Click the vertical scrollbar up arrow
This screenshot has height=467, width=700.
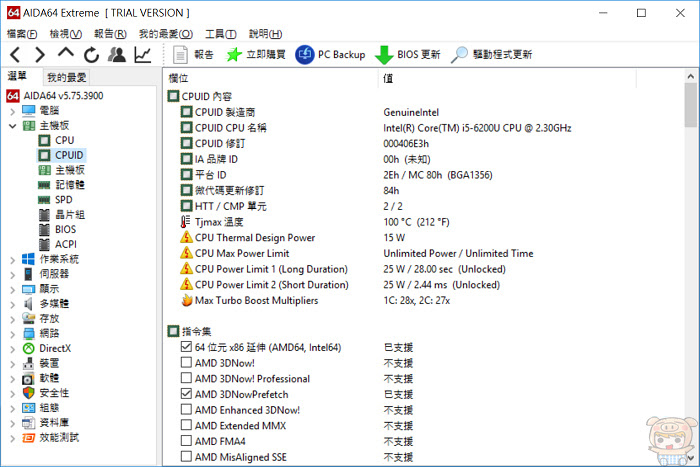pos(691,76)
